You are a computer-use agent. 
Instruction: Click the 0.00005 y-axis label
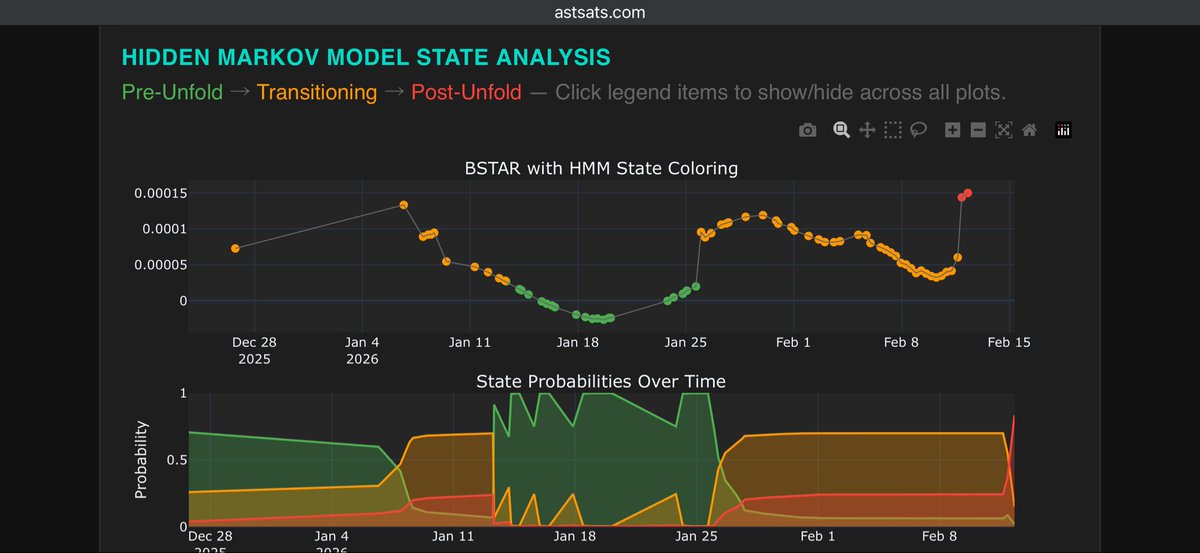(161, 265)
